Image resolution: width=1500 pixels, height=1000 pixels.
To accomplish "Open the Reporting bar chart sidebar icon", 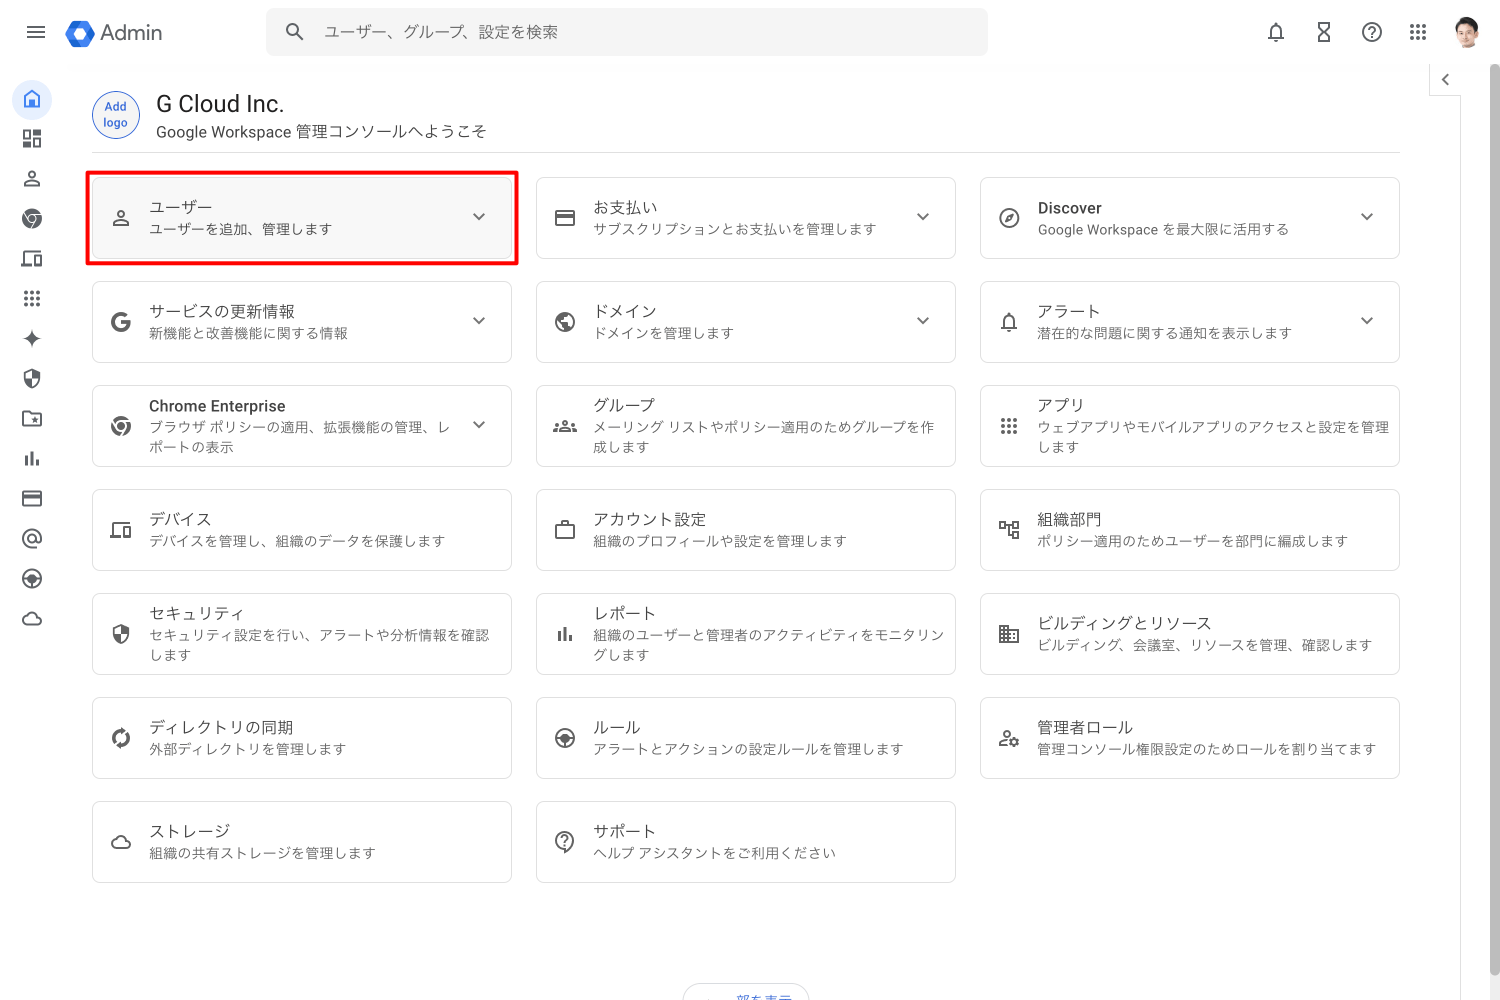I will [32, 459].
